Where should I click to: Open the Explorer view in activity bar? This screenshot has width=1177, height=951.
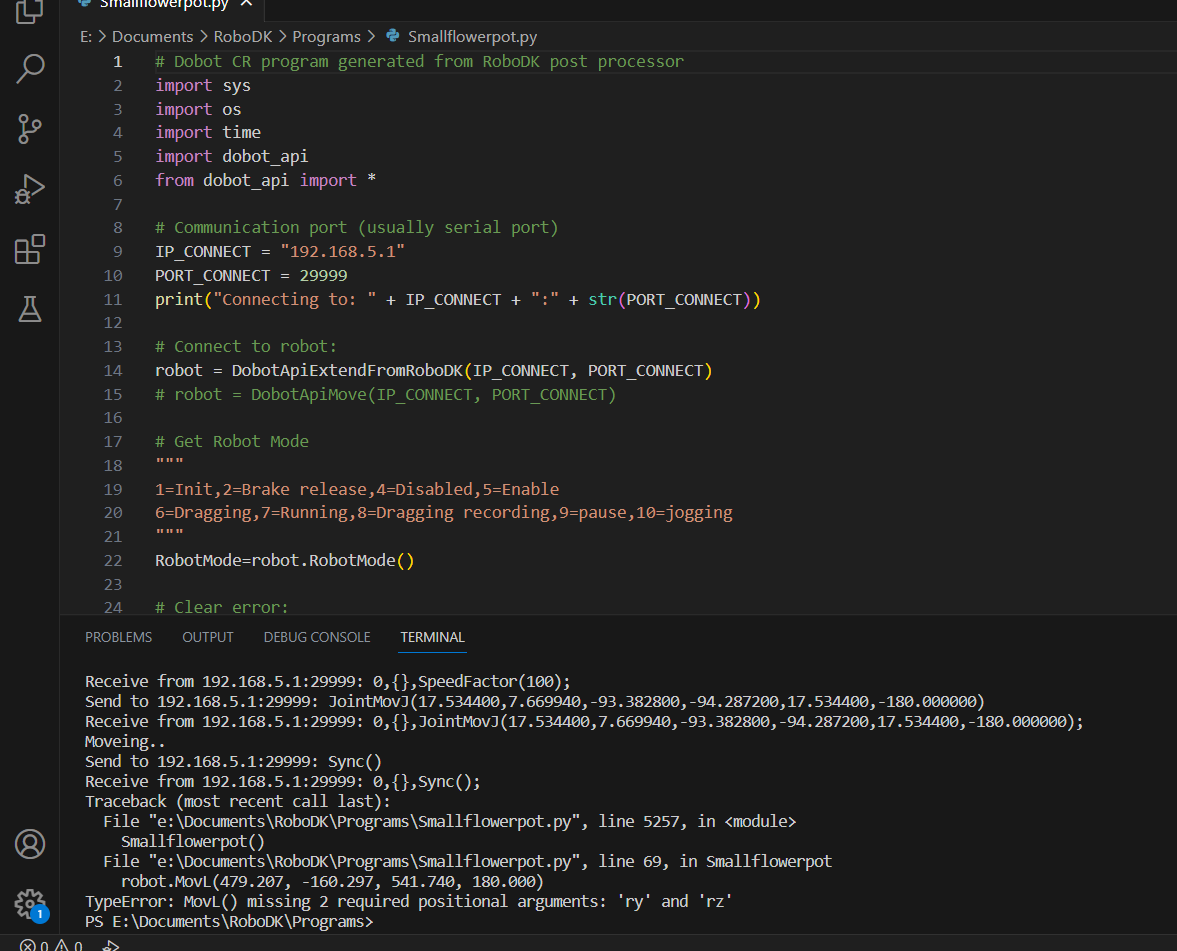click(x=30, y=10)
